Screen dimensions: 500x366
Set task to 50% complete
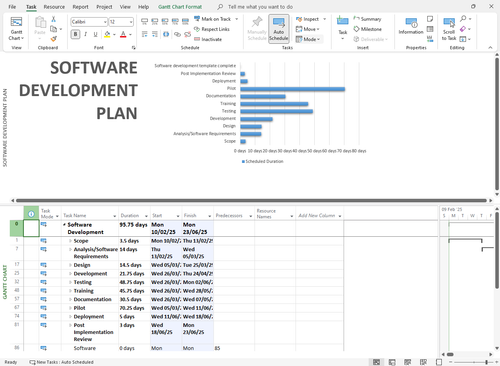click(x=165, y=22)
